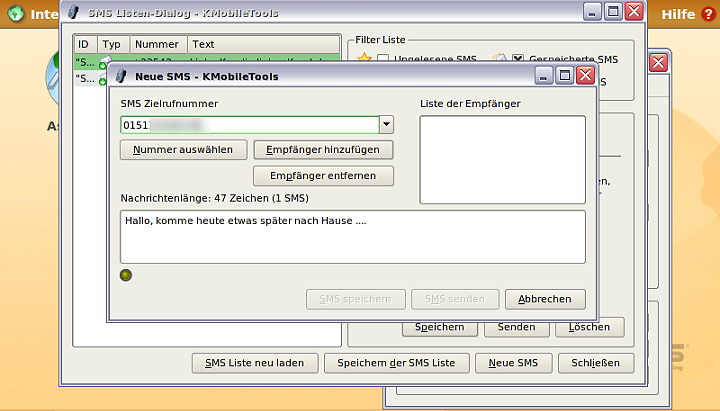Image resolution: width=720 pixels, height=411 pixels.
Task: Select the green highlighted first SMS row
Action: (207, 58)
